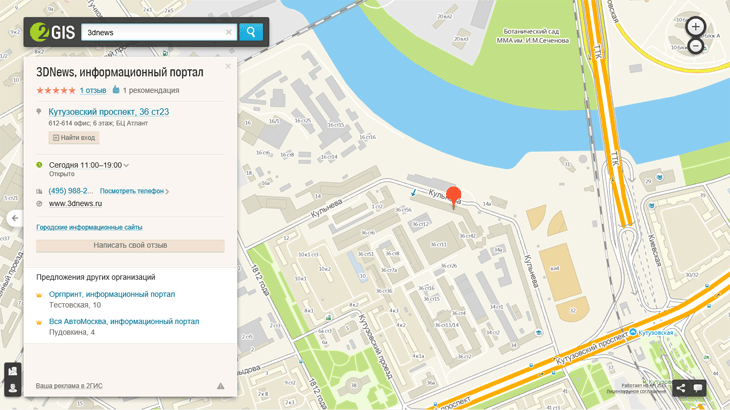
Task: Open the feedback chat bubble icon
Action: (x=698, y=388)
